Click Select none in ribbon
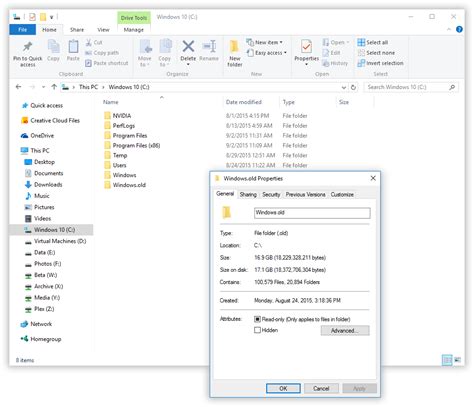This screenshot has width=474, height=407. (x=376, y=53)
